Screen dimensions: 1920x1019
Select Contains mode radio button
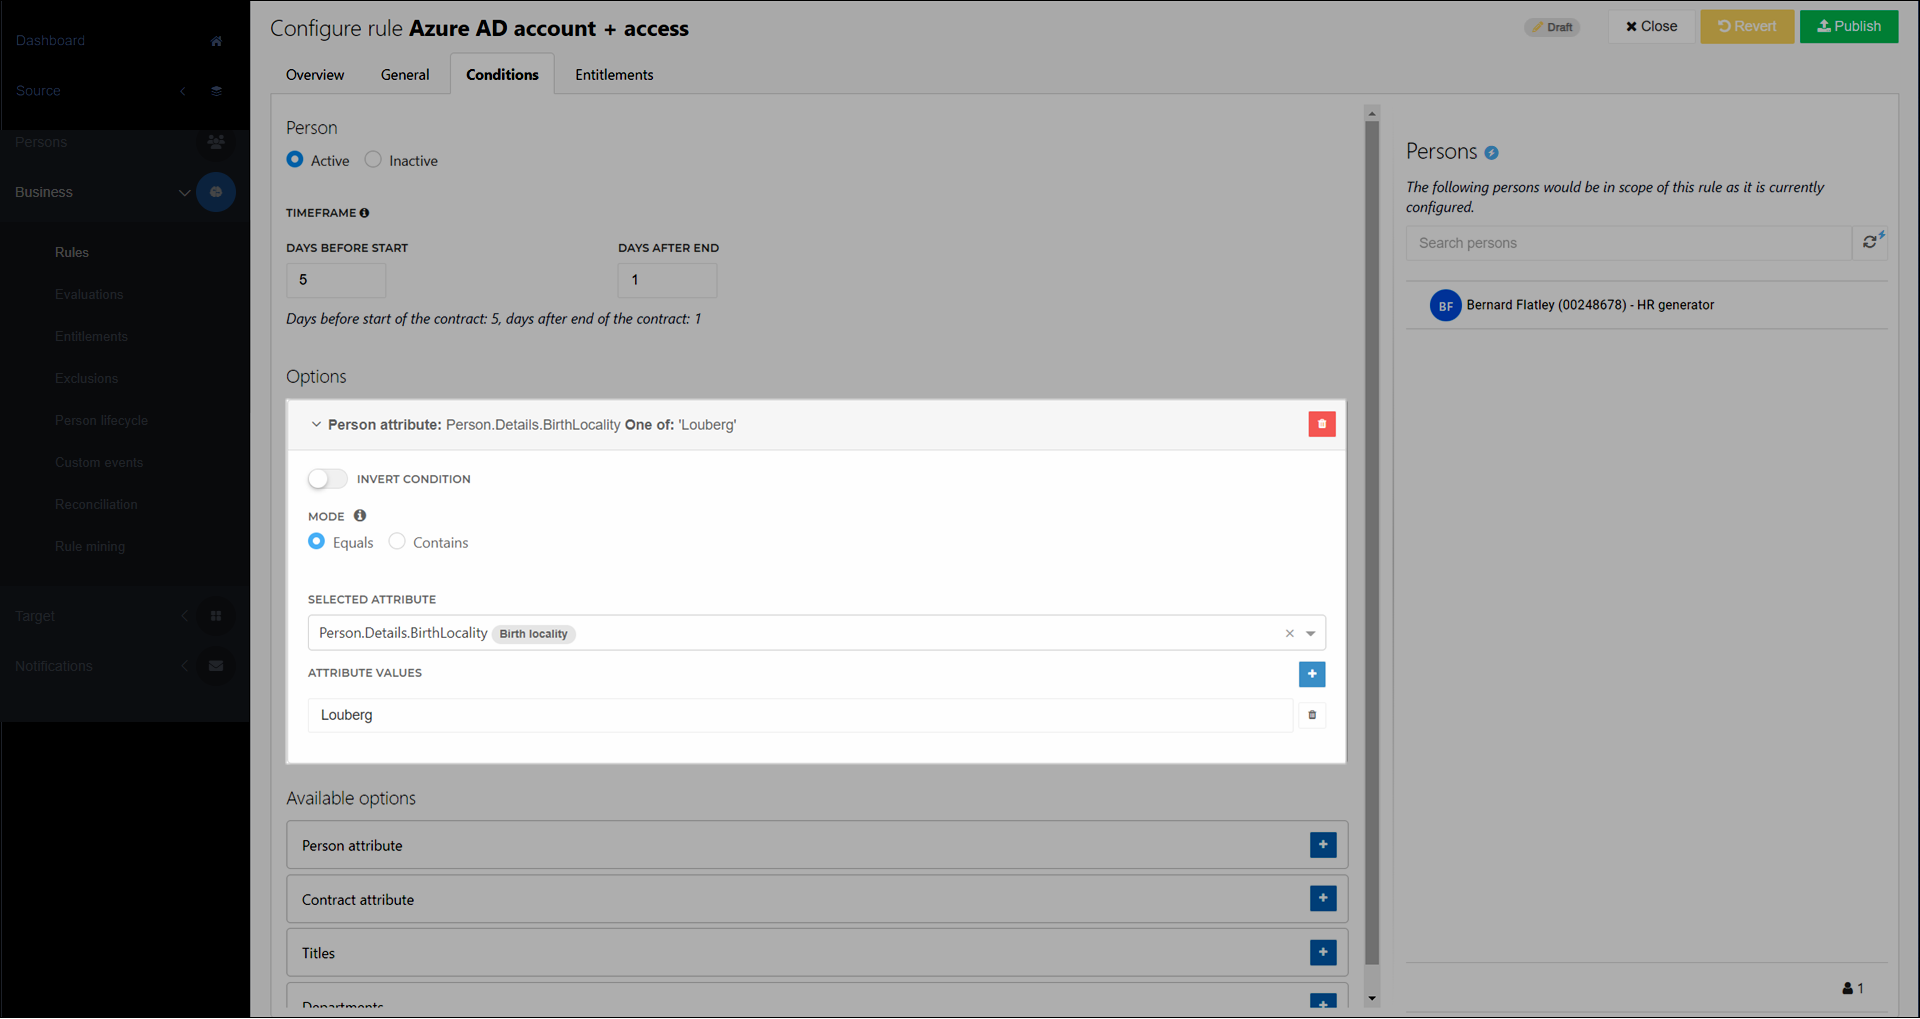click(x=397, y=541)
